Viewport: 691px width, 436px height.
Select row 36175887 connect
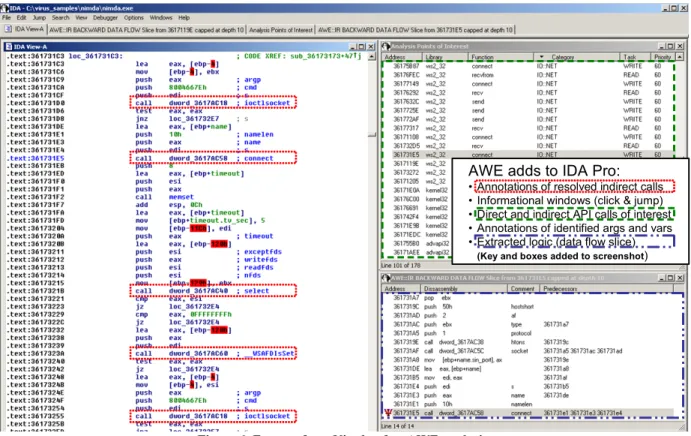(x=528, y=66)
